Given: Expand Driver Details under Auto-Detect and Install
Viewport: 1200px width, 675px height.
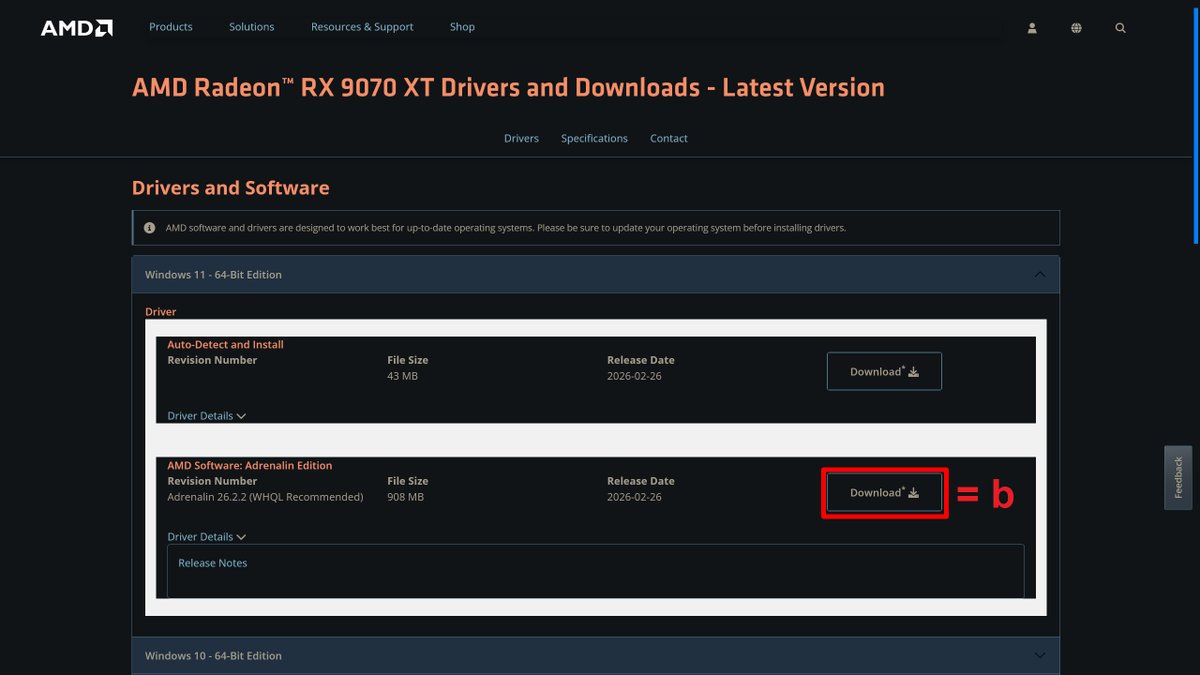Looking at the screenshot, I should [x=206, y=416].
